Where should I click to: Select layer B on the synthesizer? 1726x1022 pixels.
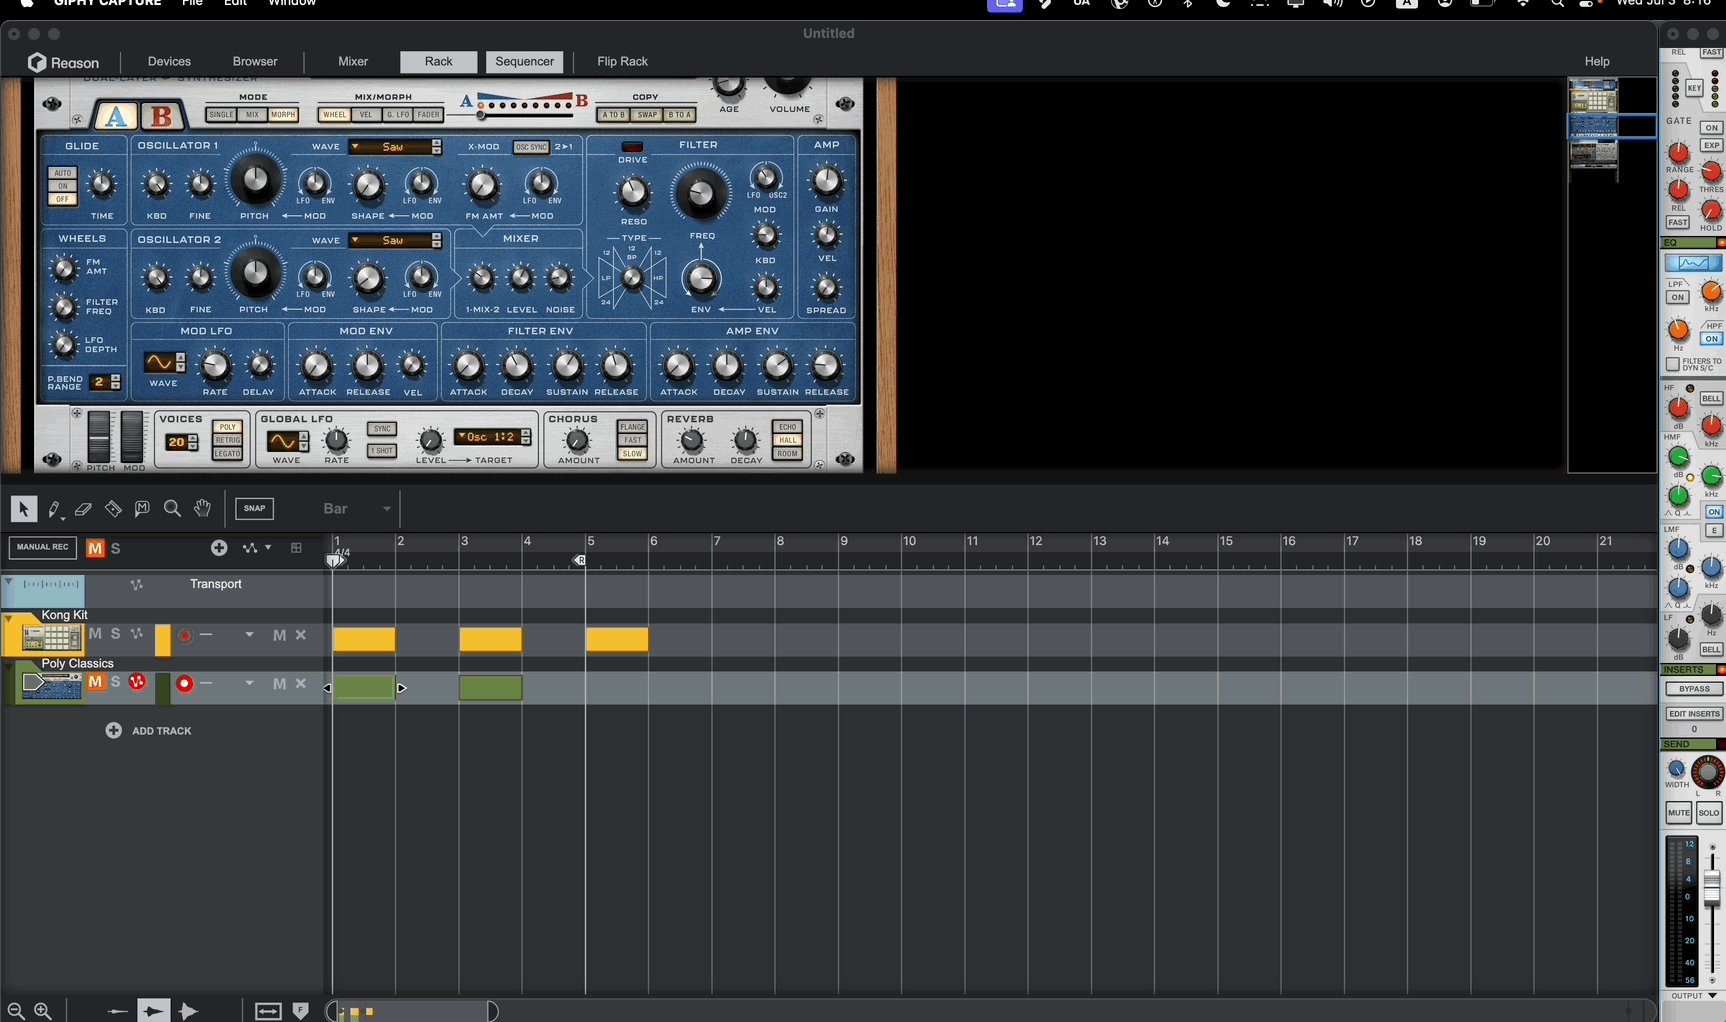(x=162, y=116)
